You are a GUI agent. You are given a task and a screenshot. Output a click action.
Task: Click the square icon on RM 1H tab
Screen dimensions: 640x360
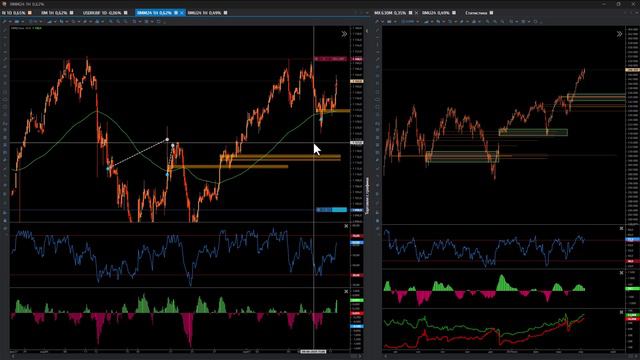(x=72, y=13)
